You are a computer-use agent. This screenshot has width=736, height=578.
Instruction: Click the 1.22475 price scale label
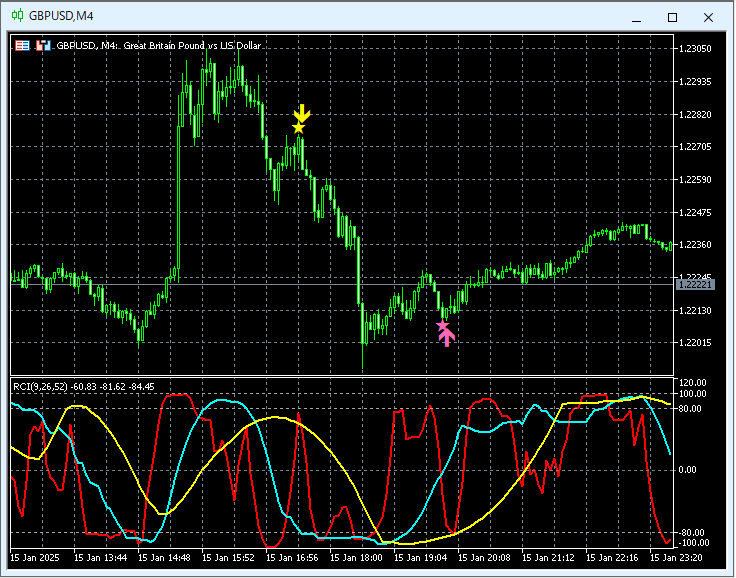coord(695,213)
